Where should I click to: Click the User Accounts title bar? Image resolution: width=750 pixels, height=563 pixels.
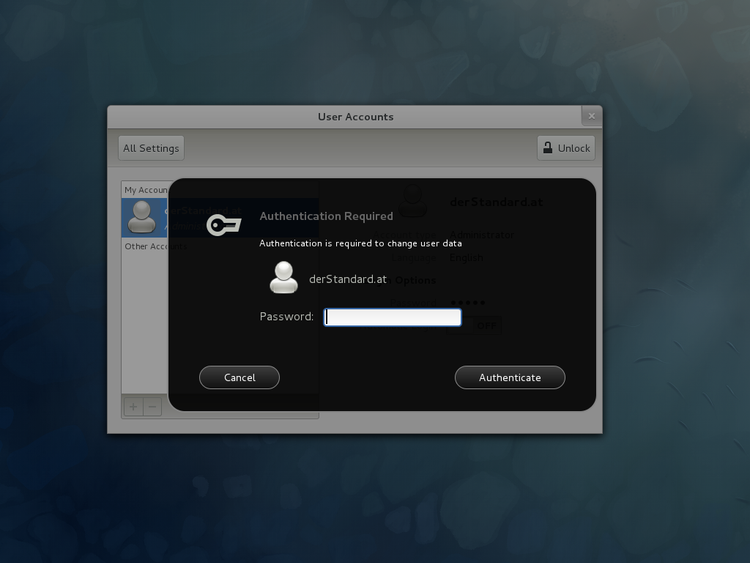click(355, 116)
